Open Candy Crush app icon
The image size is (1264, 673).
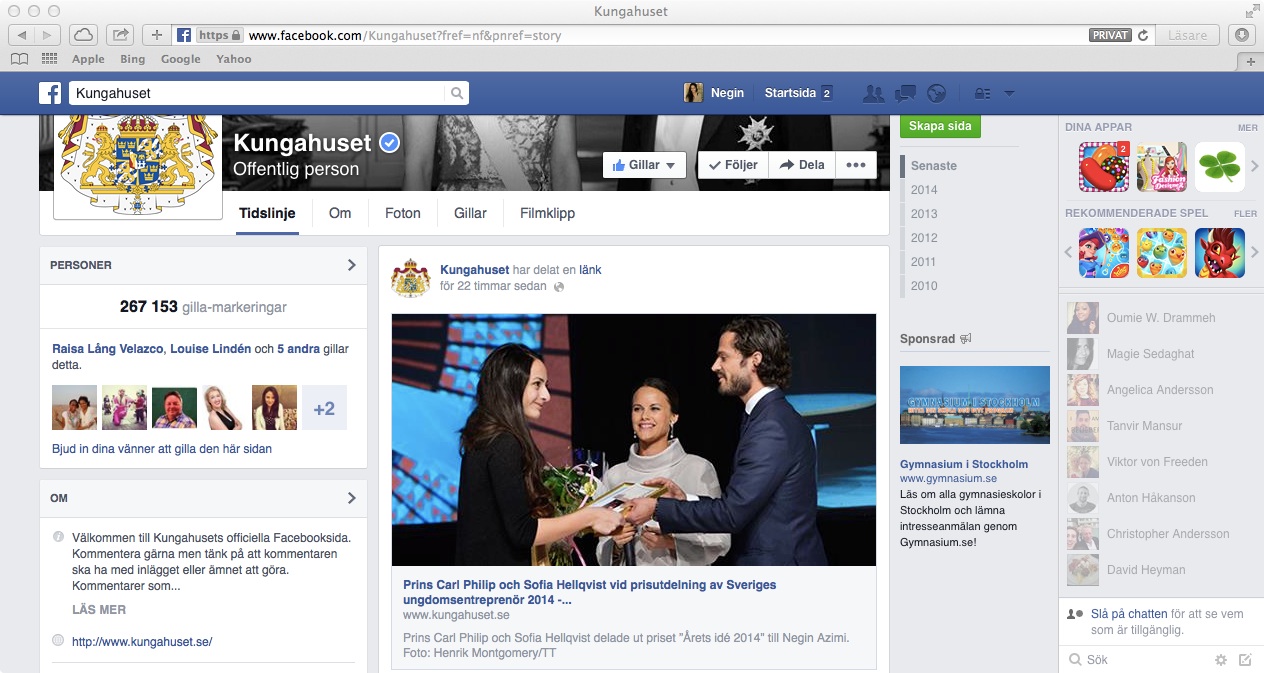pos(1103,167)
